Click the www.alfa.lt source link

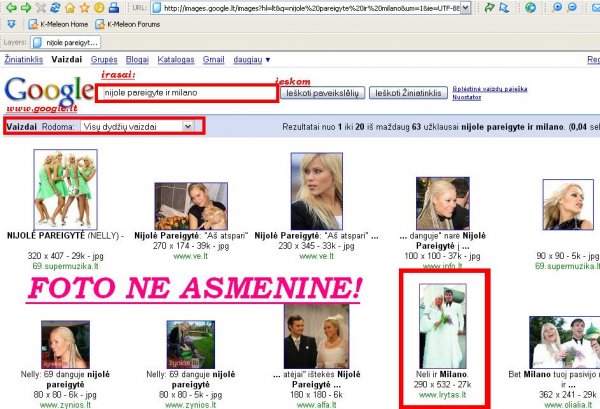pos(316,404)
